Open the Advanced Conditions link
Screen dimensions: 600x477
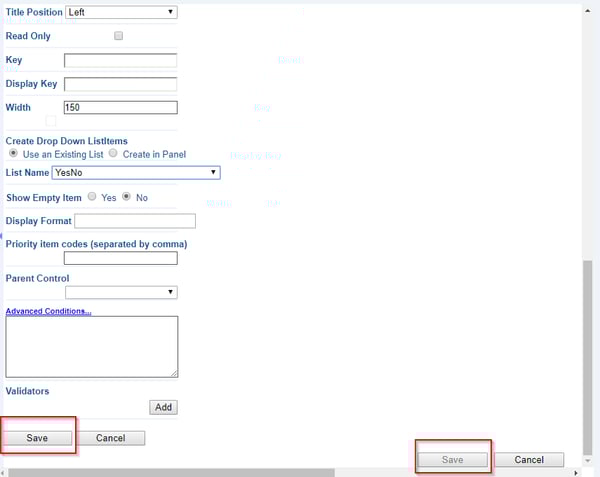coord(48,311)
